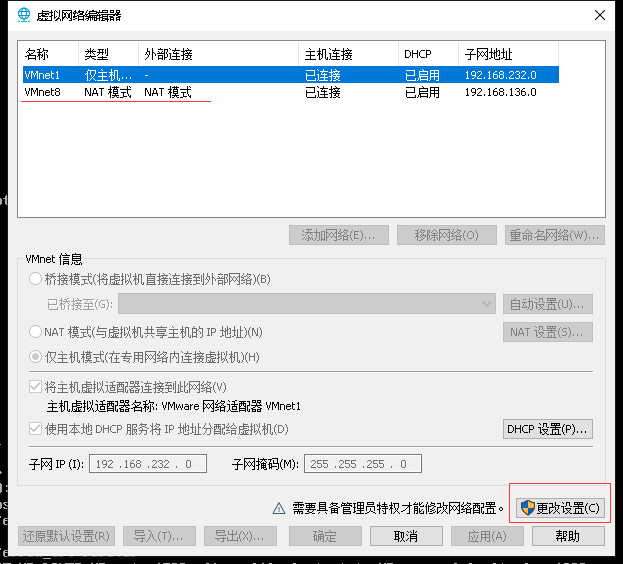Open 自动设置 button
The image size is (623, 564).
coord(548,304)
